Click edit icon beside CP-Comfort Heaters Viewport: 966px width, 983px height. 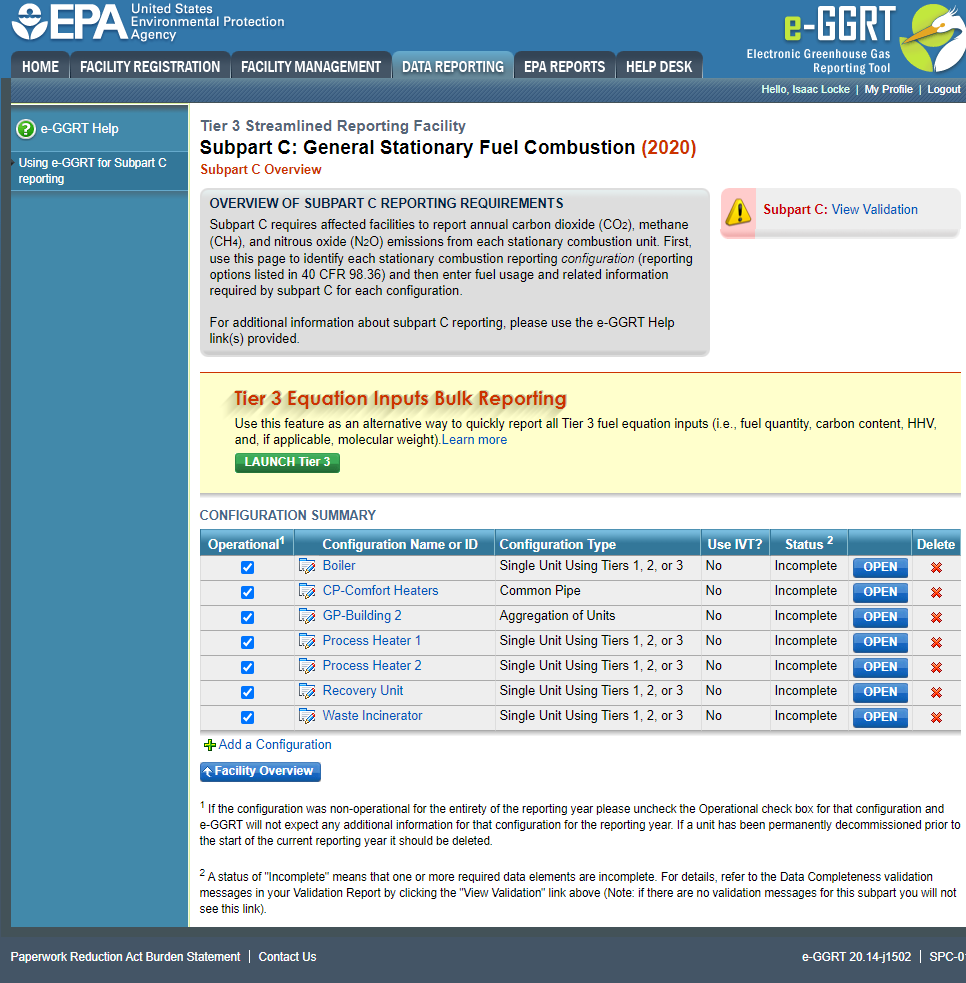pos(307,591)
